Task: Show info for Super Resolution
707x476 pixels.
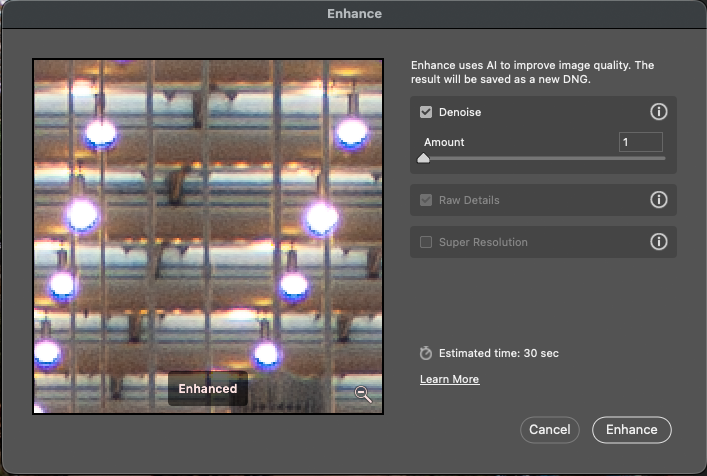Action: [658, 242]
